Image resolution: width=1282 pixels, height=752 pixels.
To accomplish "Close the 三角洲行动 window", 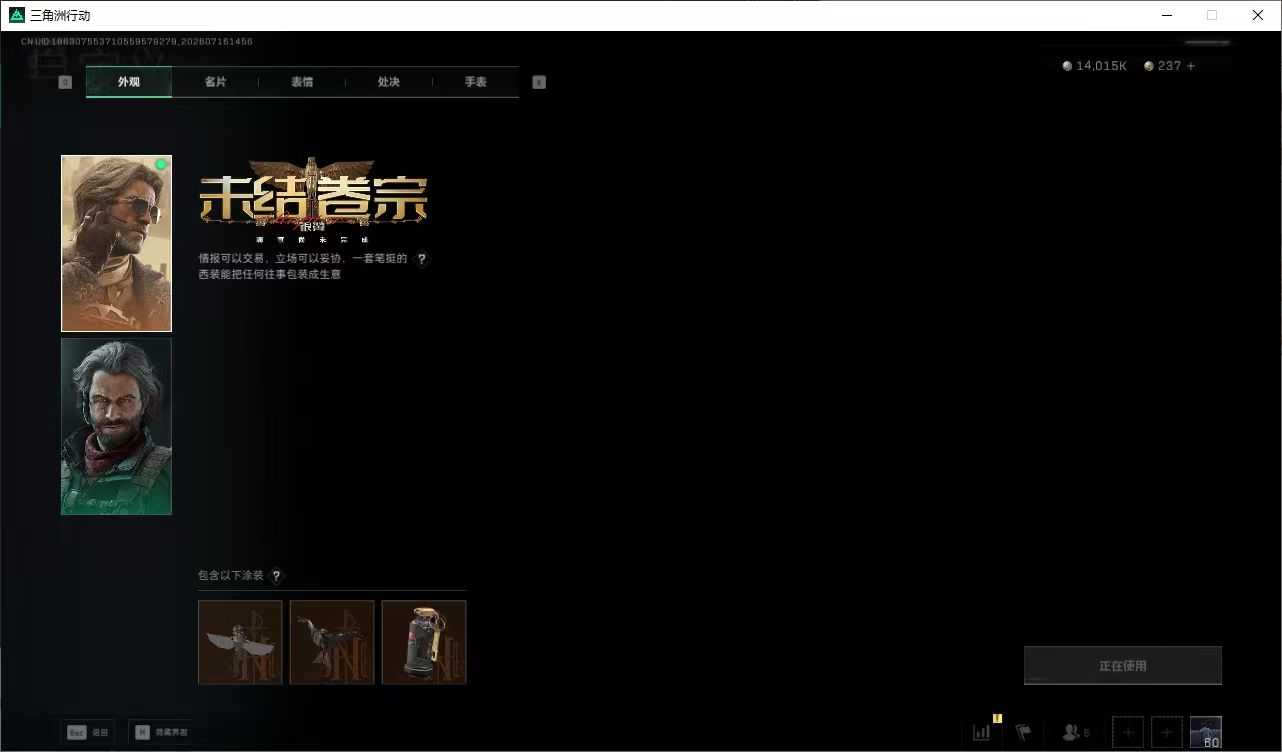I will tap(1258, 15).
